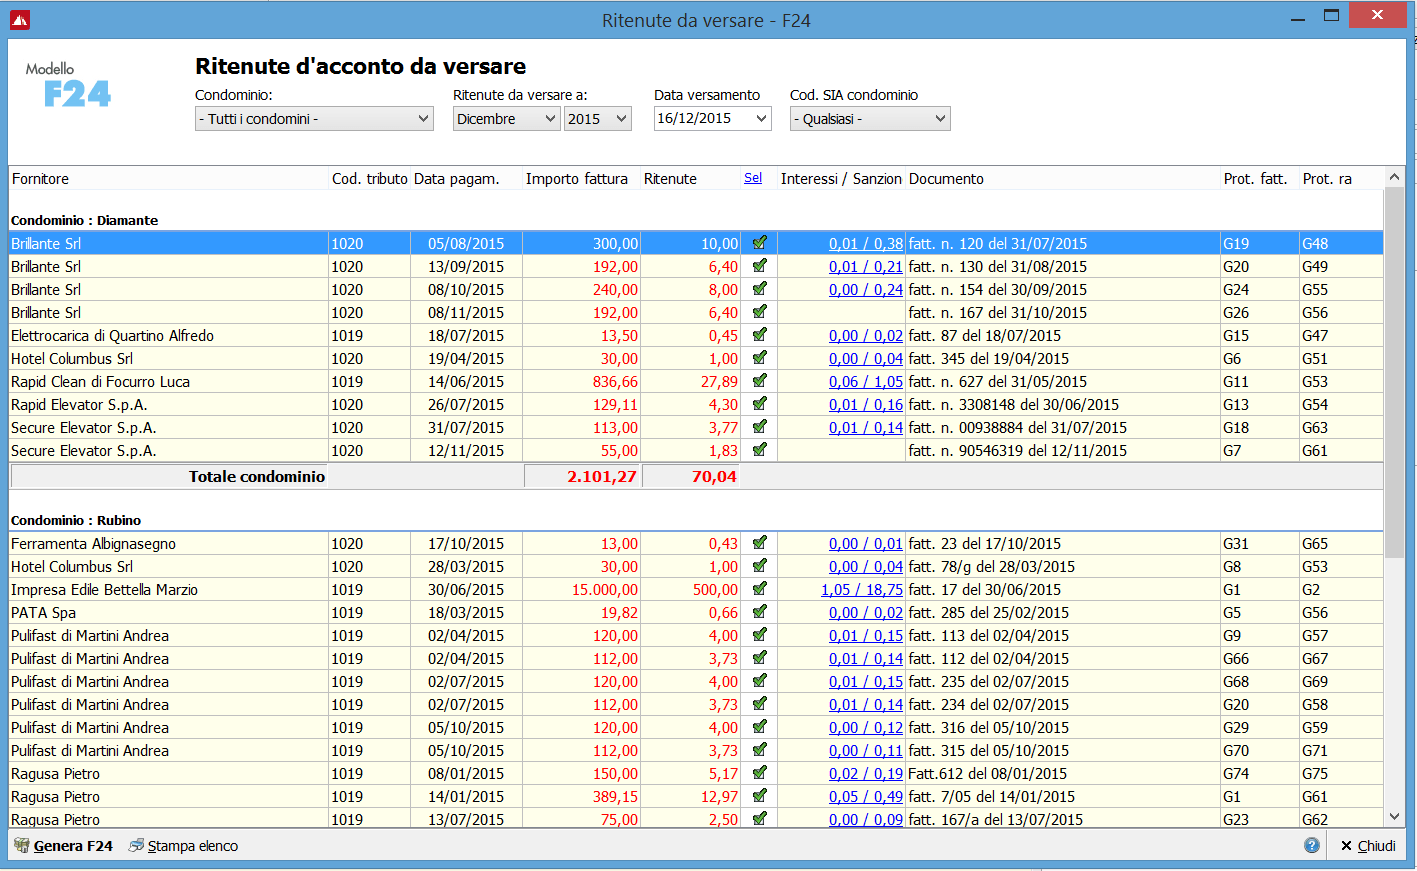Toggle selection for Ferramenta Albignasegno row

pos(760,543)
